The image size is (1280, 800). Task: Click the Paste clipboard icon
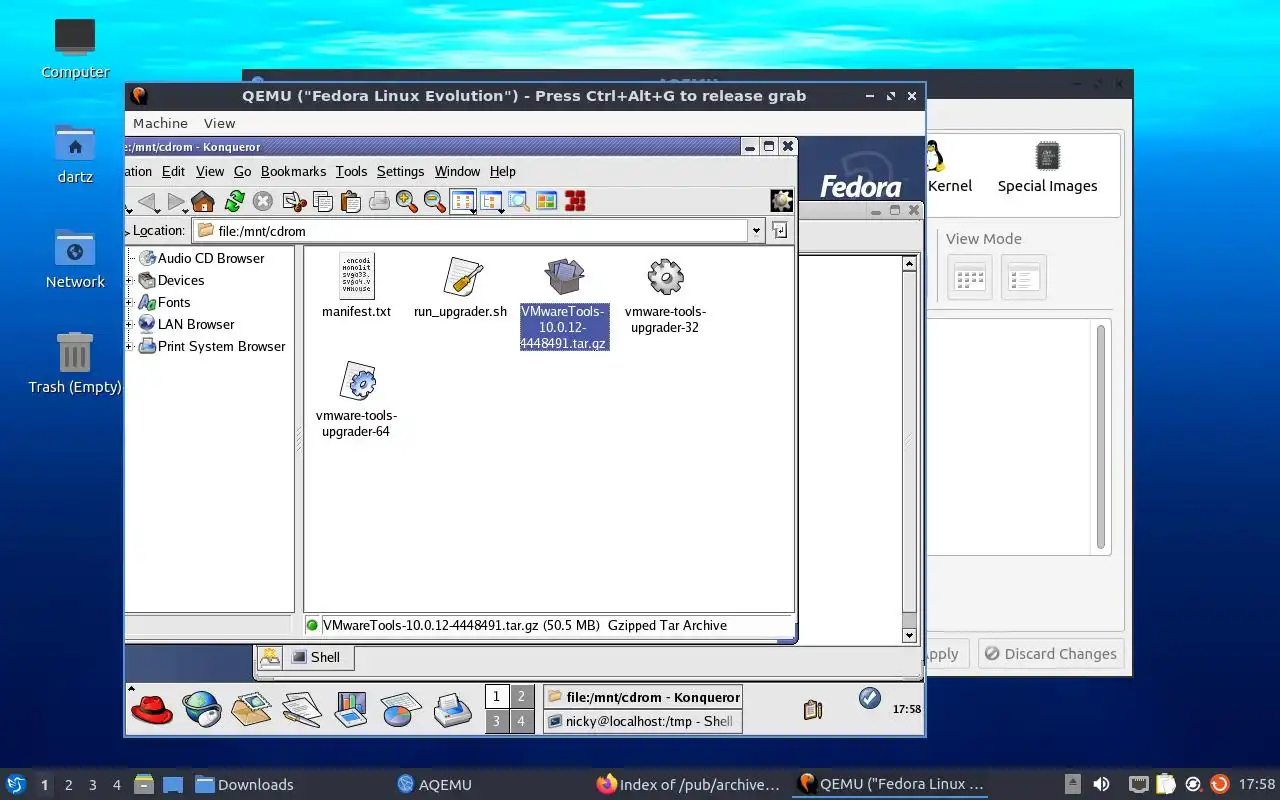(351, 202)
